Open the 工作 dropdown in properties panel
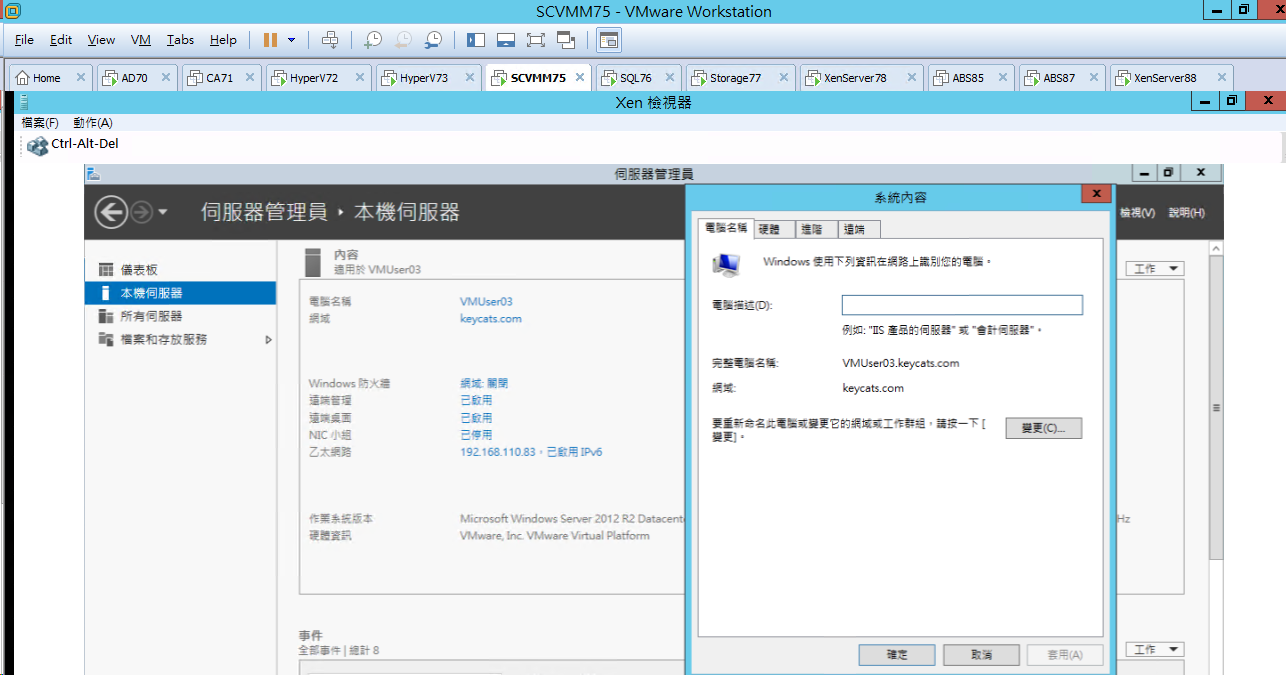 (1155, 269)
